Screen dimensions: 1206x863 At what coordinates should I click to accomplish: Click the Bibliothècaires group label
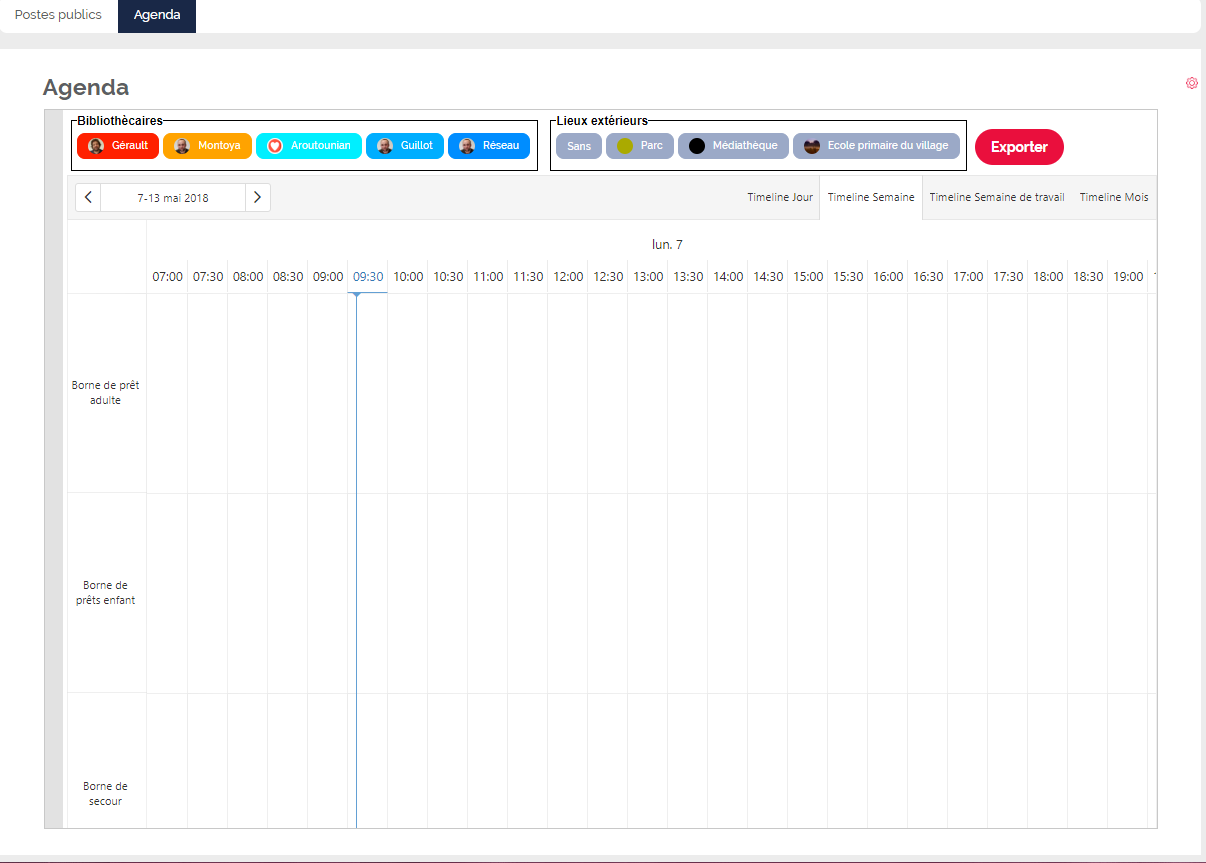pos(120,120)
